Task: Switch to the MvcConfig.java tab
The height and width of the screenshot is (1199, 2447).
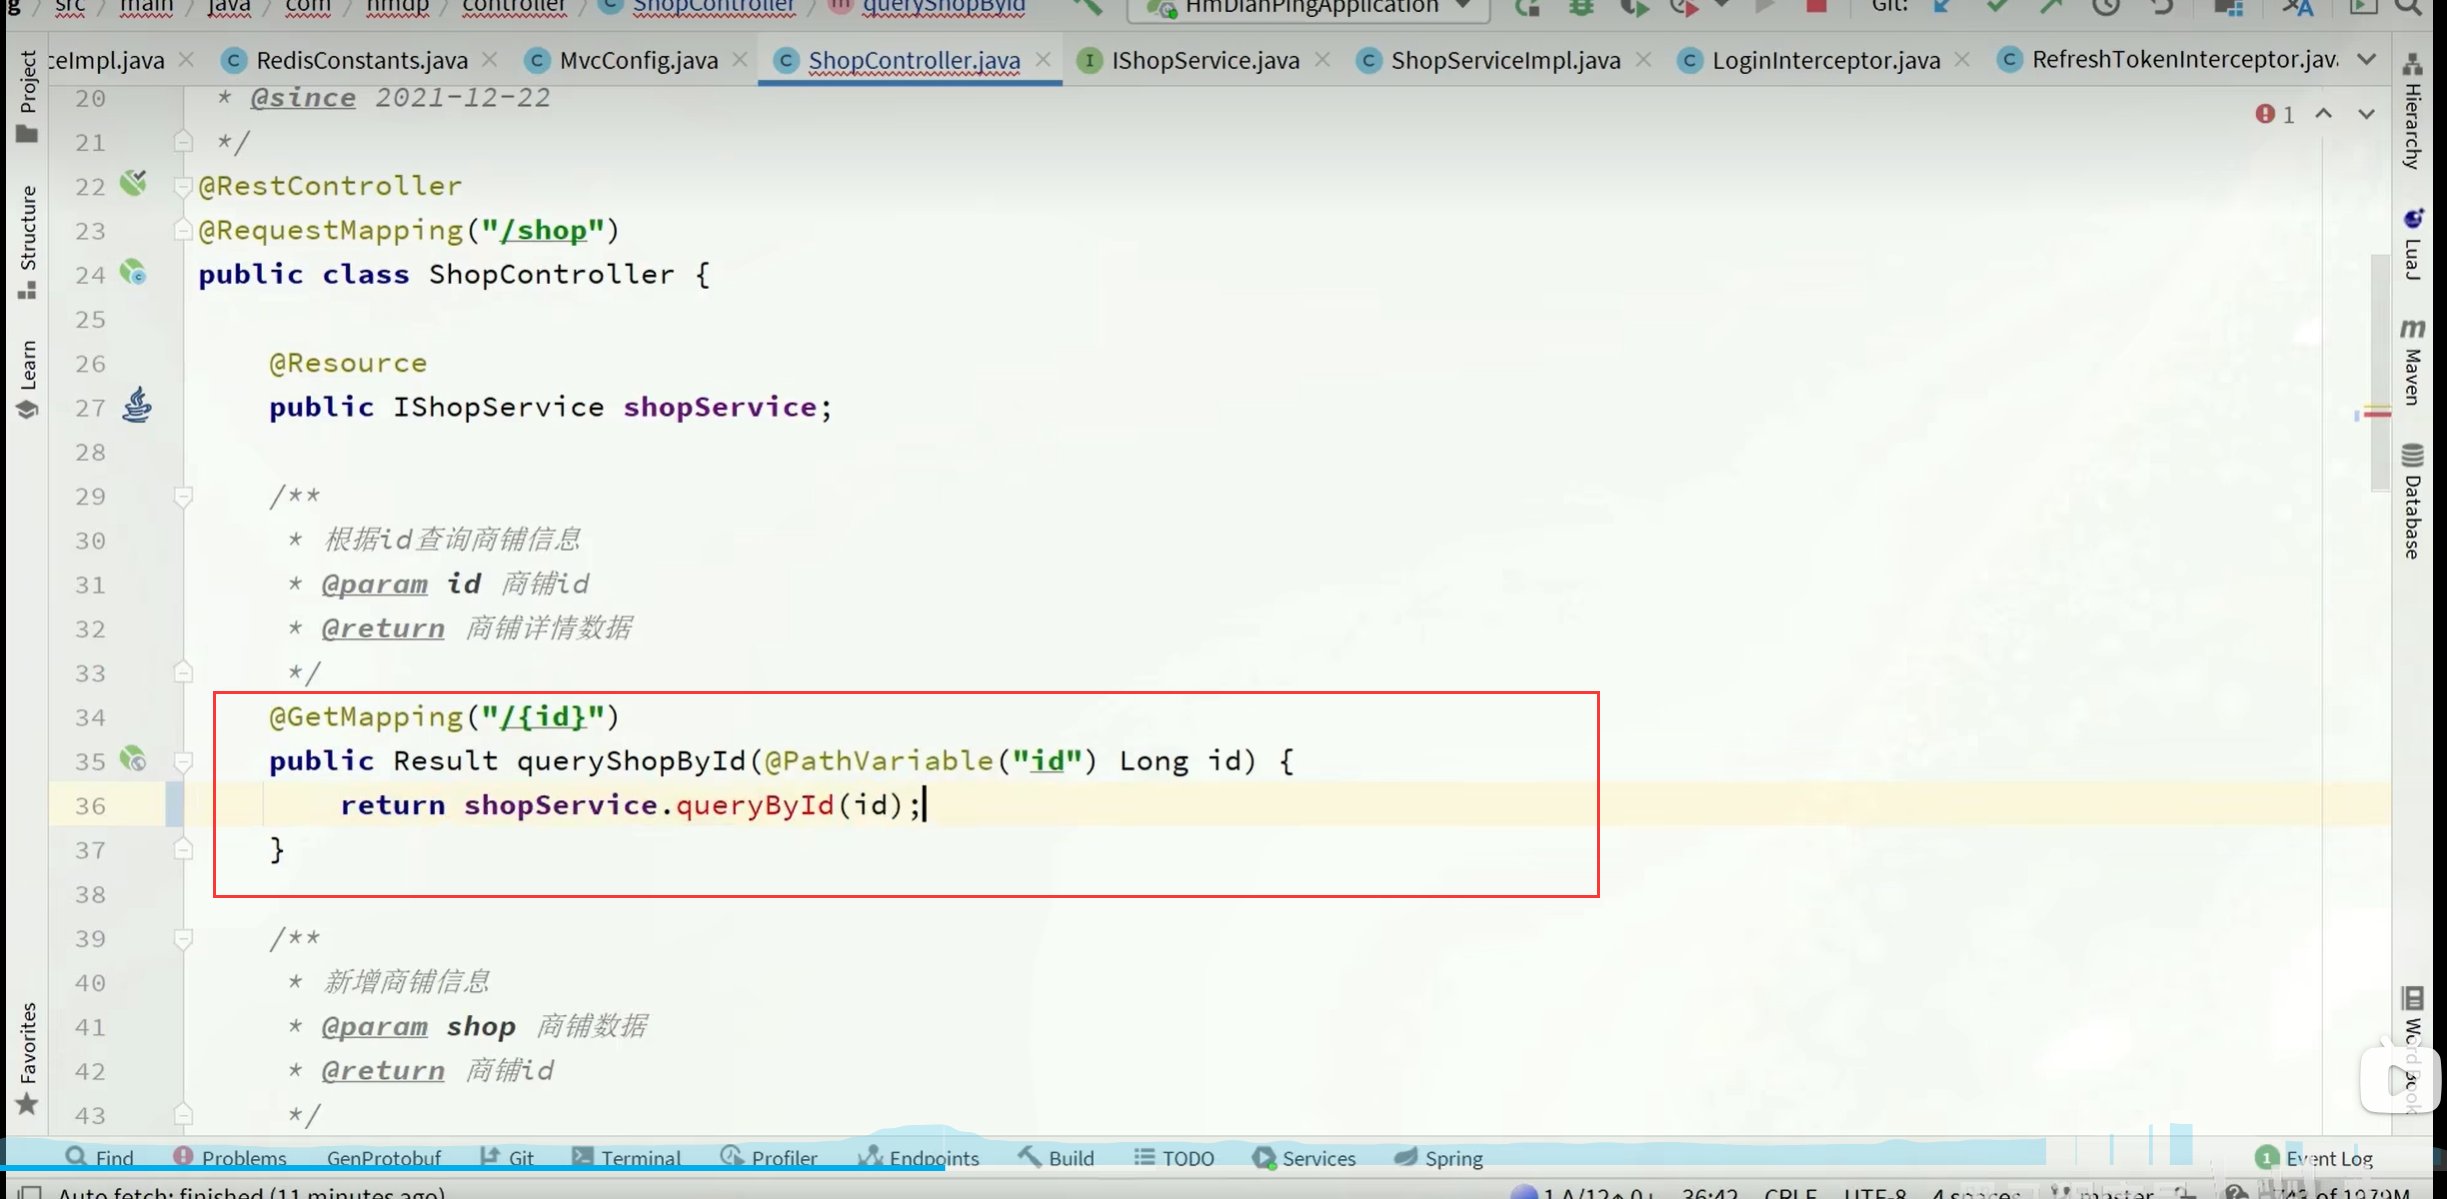Action: 638,60
